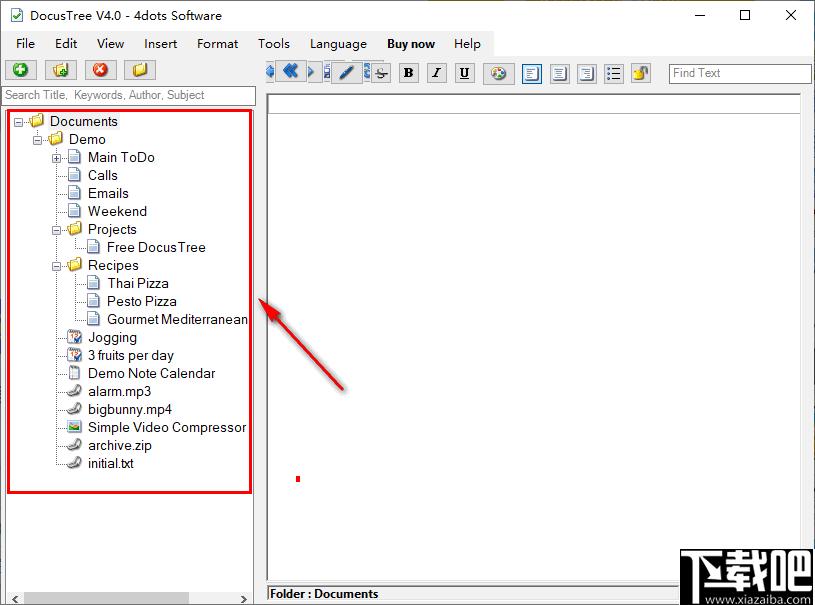Select the Documents folder in tree
The image size is (815, 605).
point(84,121)
